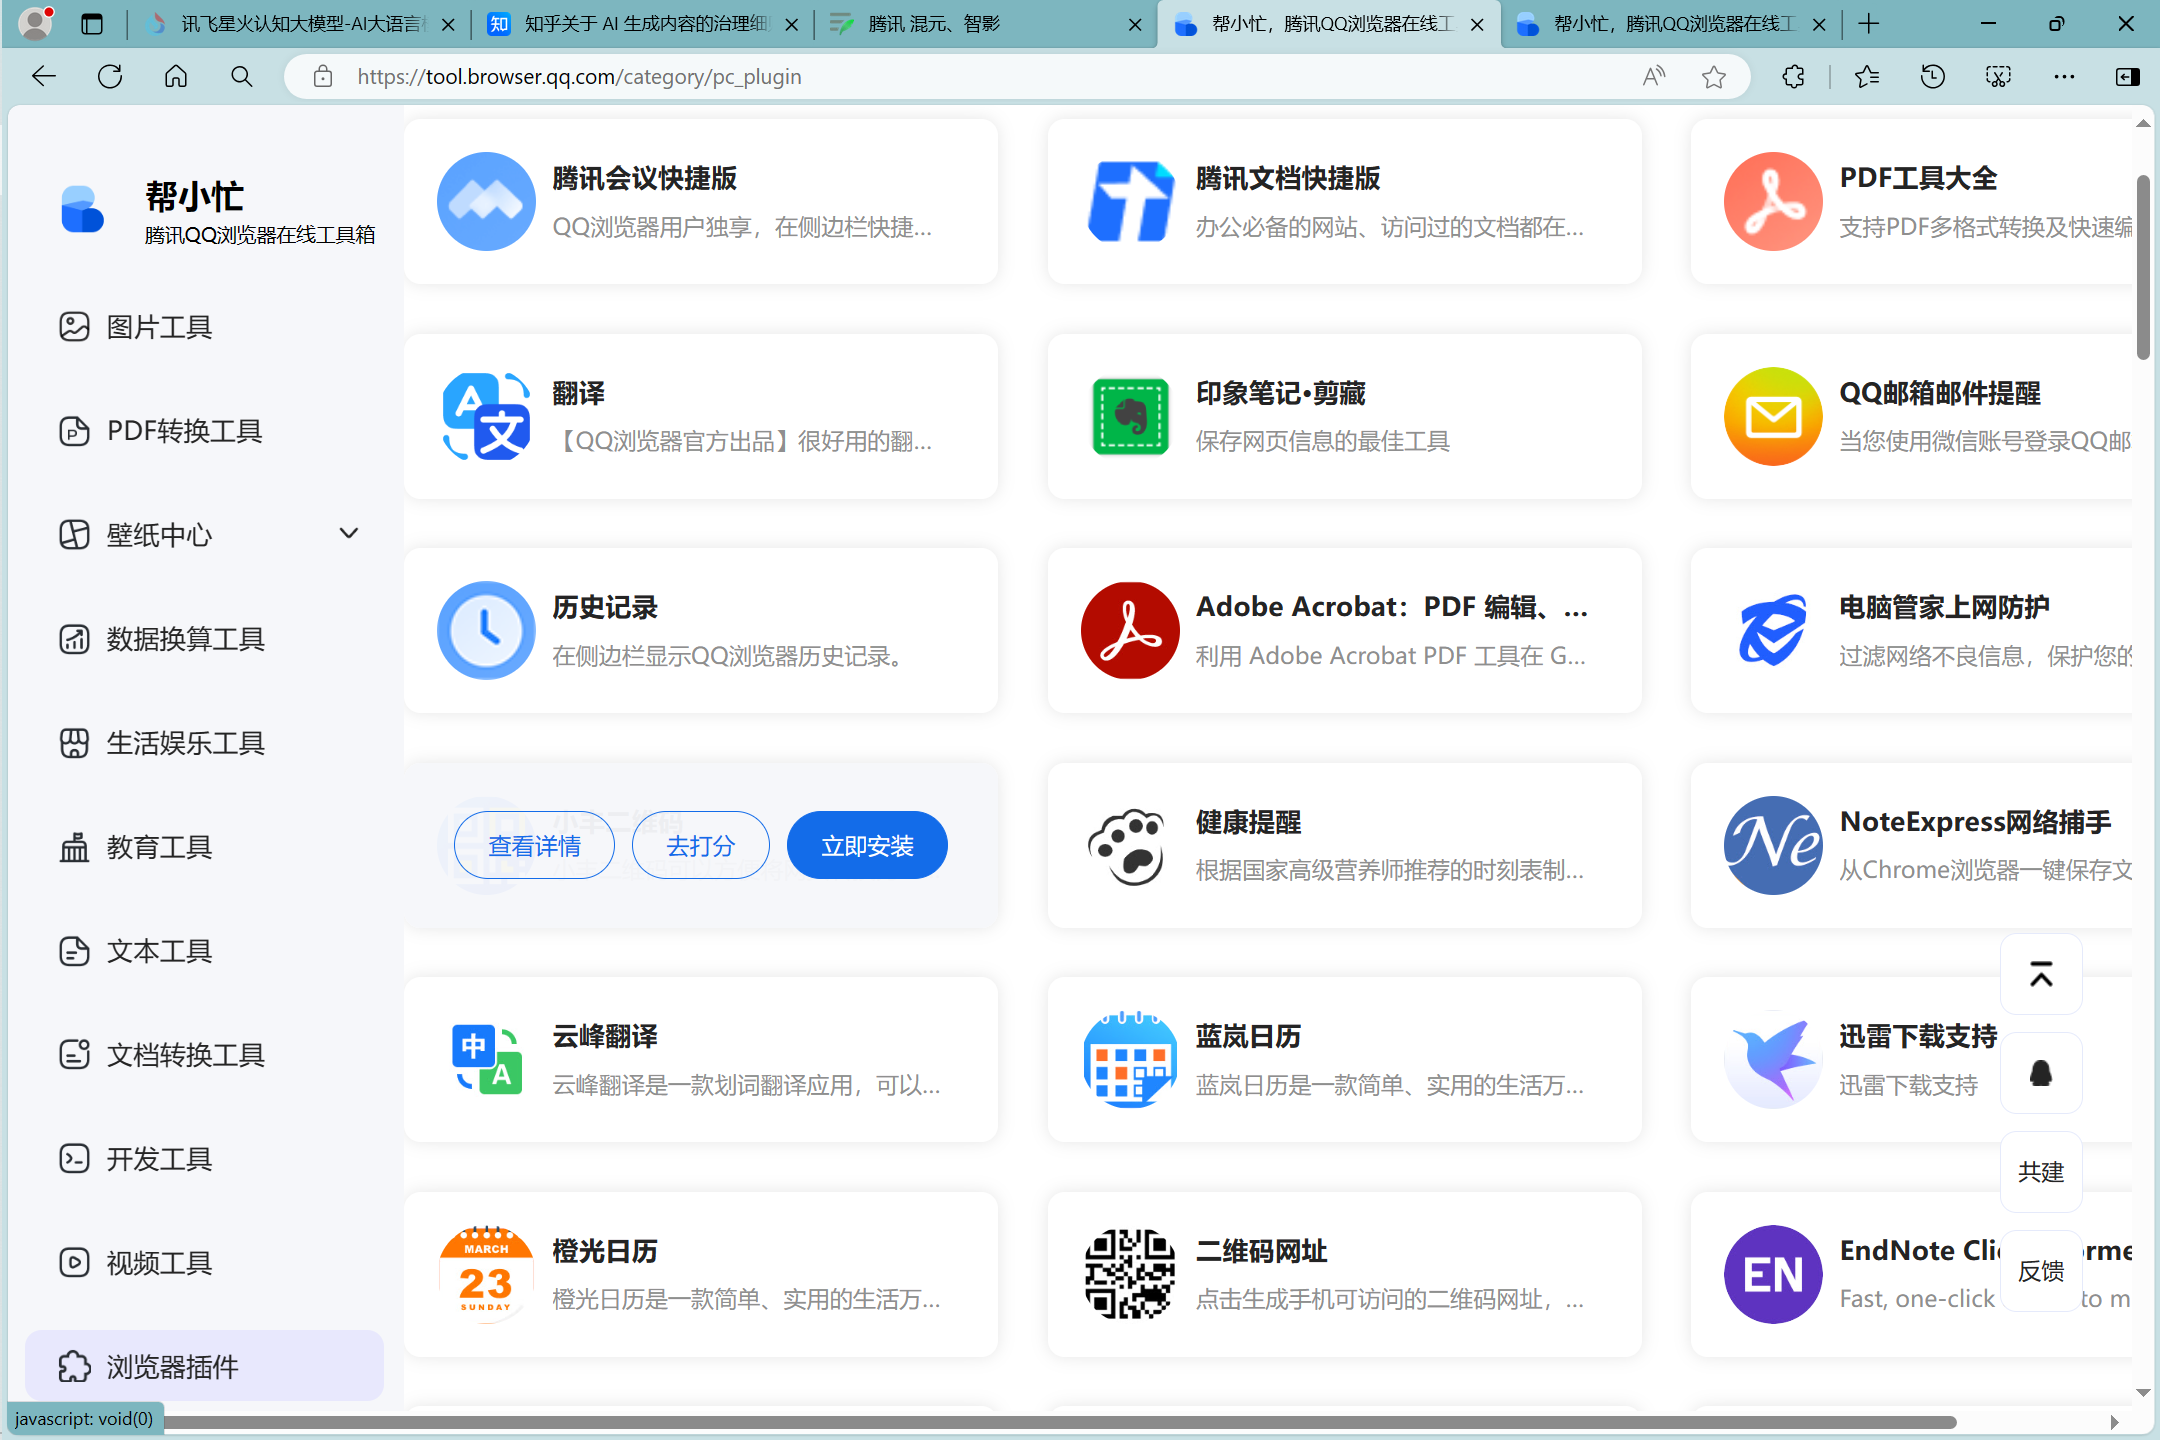The height and width of the screenshot is (1440, 2160).
Task: Toggle the browser sidebar icon
Action: click(2128, 77)
